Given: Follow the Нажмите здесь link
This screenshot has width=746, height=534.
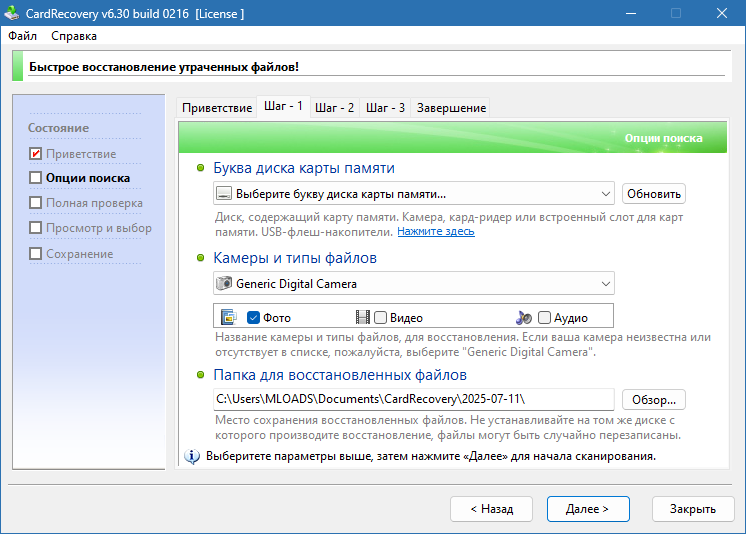Looking at the screenshot, I should (x=436, y=231).
